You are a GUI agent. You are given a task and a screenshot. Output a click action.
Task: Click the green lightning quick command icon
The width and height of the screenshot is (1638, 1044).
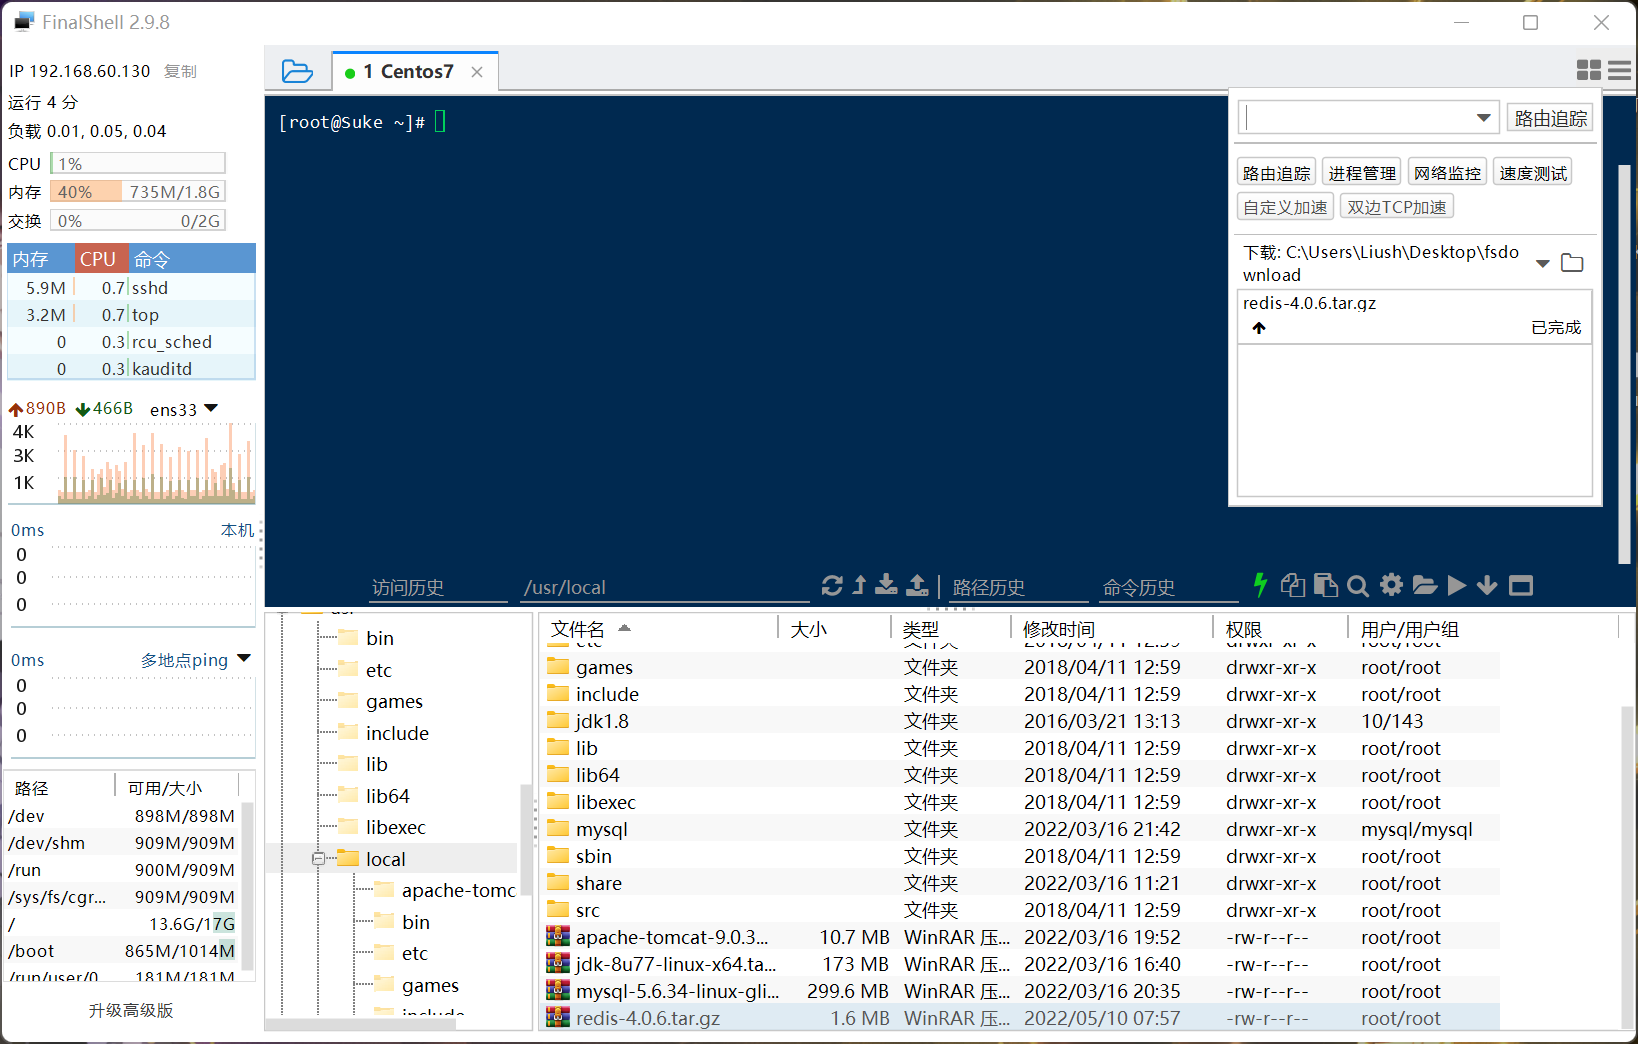pos(1260,585)
